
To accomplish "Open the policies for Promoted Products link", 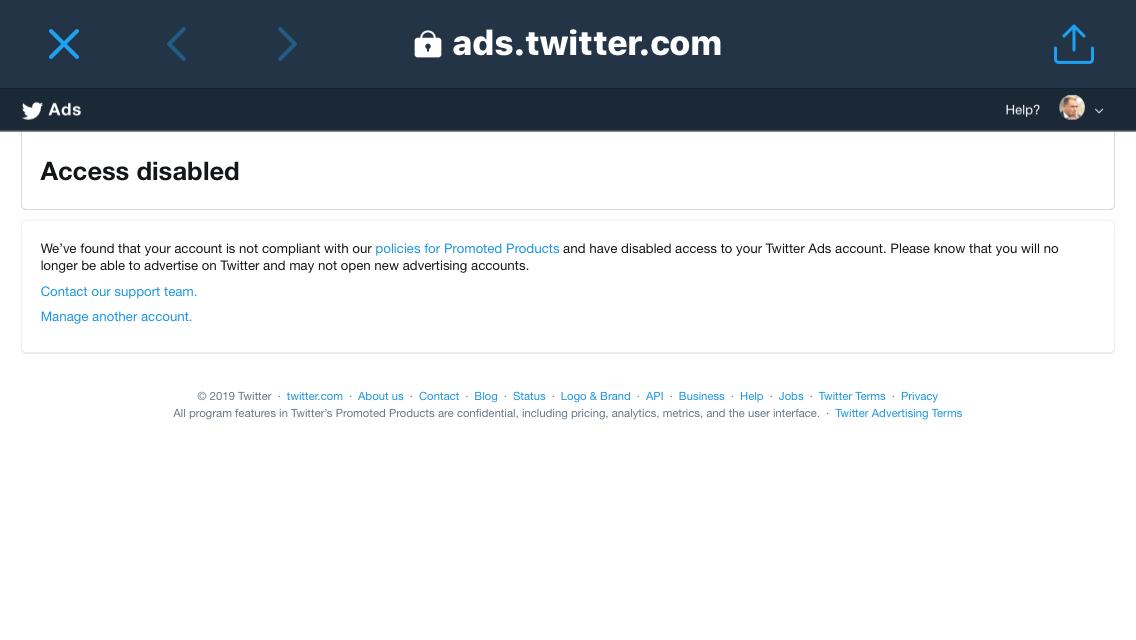I will [467, 249].
